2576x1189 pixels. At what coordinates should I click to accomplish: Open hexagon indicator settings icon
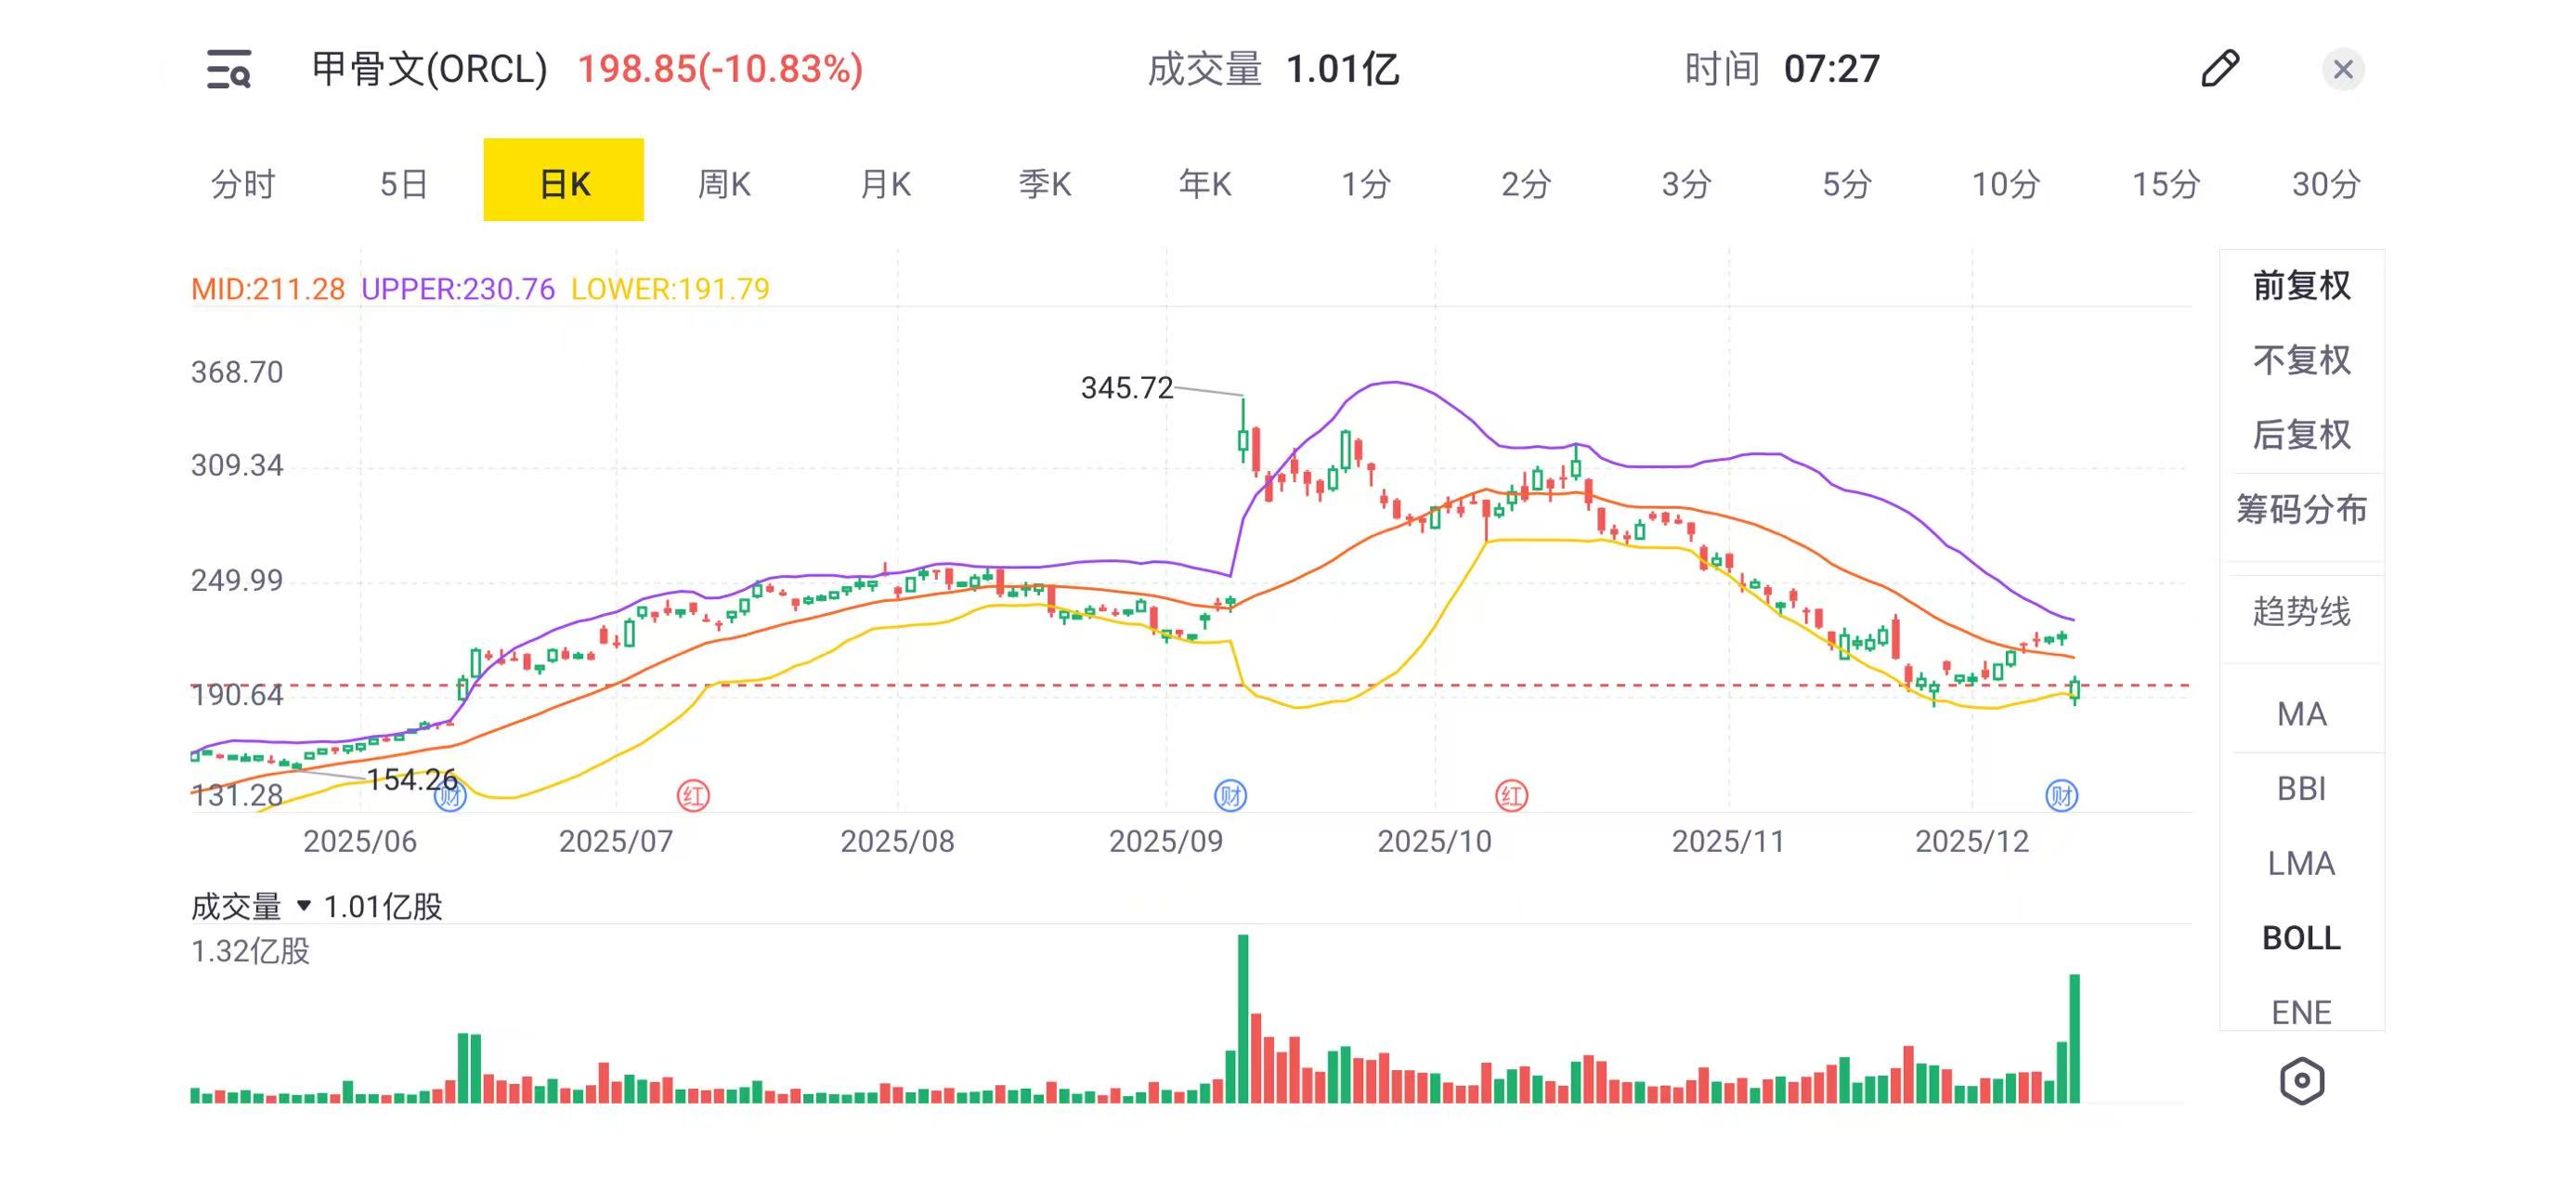click(2301, 1081)
